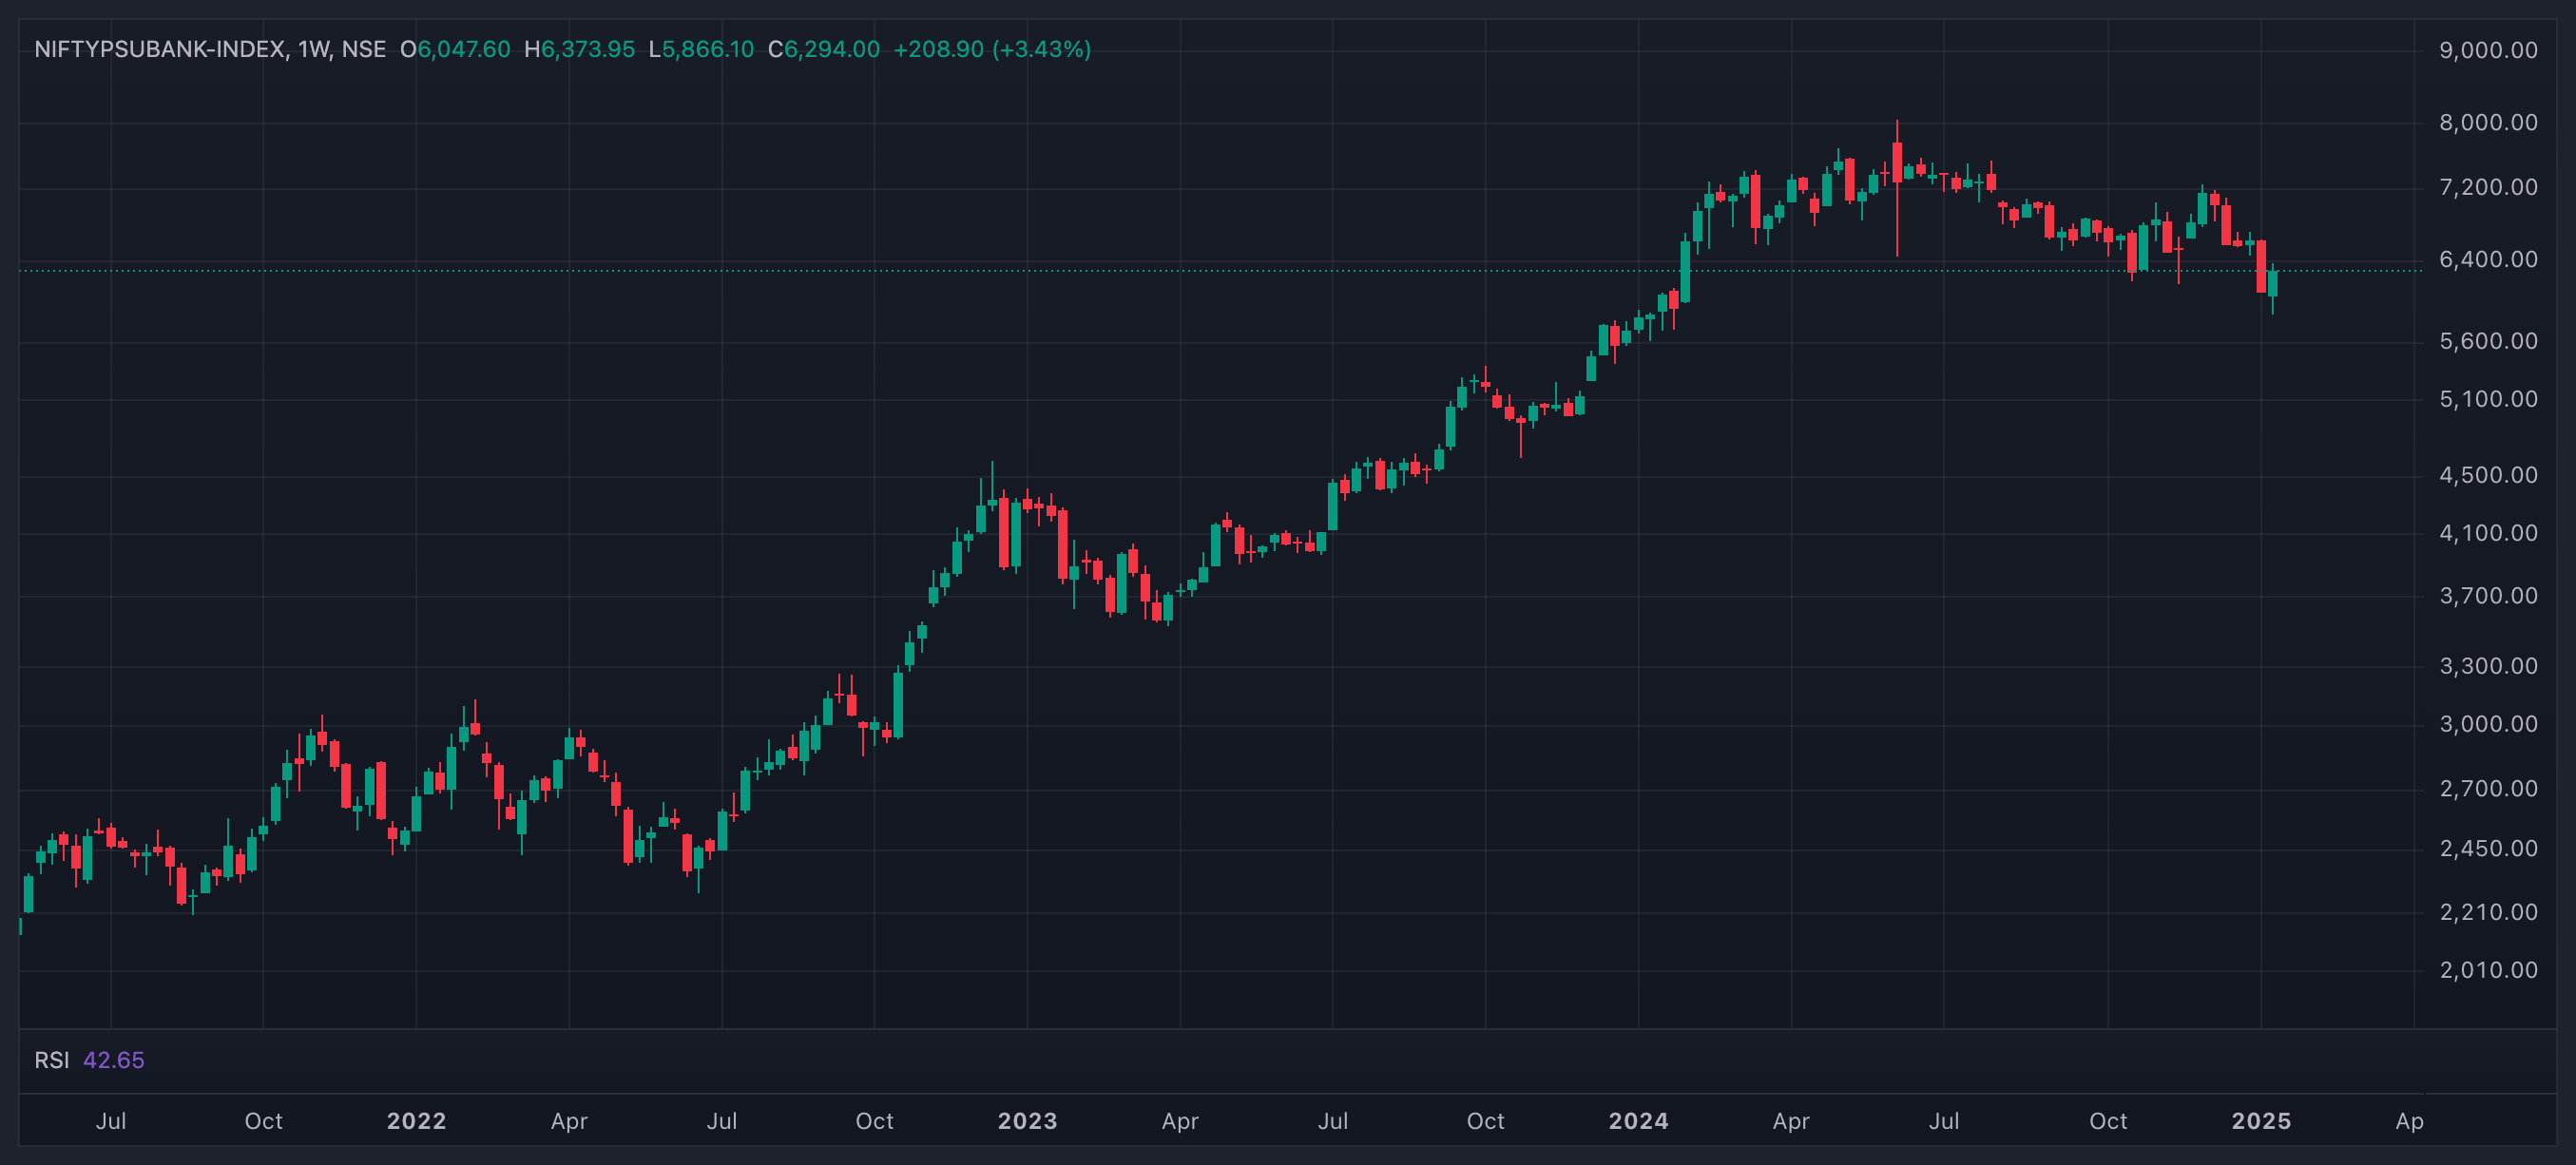Select the 2022 label on time axis

tap(416, 1121)
